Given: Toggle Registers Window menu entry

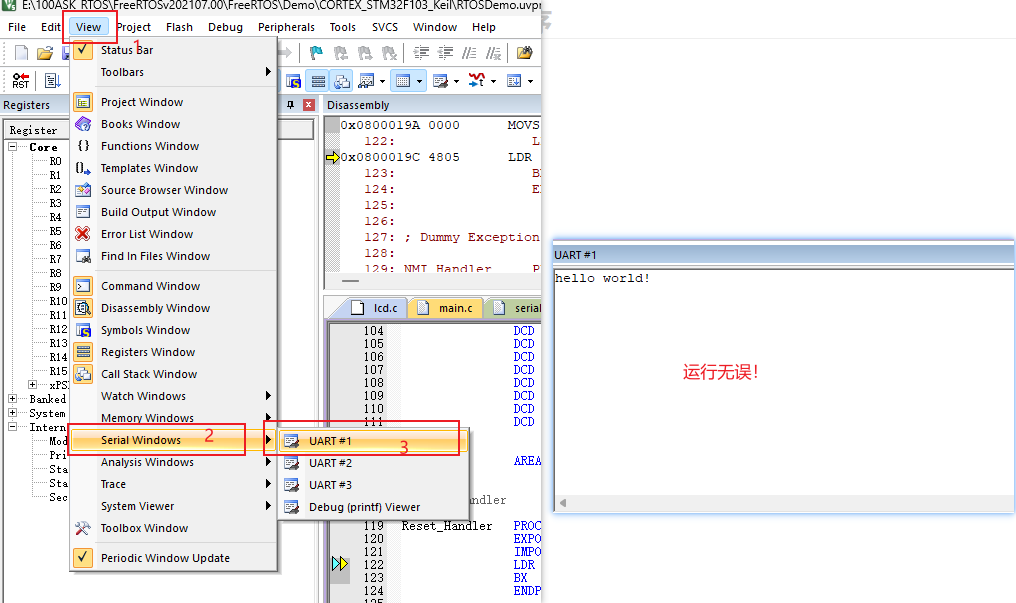Looking at the screenshot, I should pos(174,352).
